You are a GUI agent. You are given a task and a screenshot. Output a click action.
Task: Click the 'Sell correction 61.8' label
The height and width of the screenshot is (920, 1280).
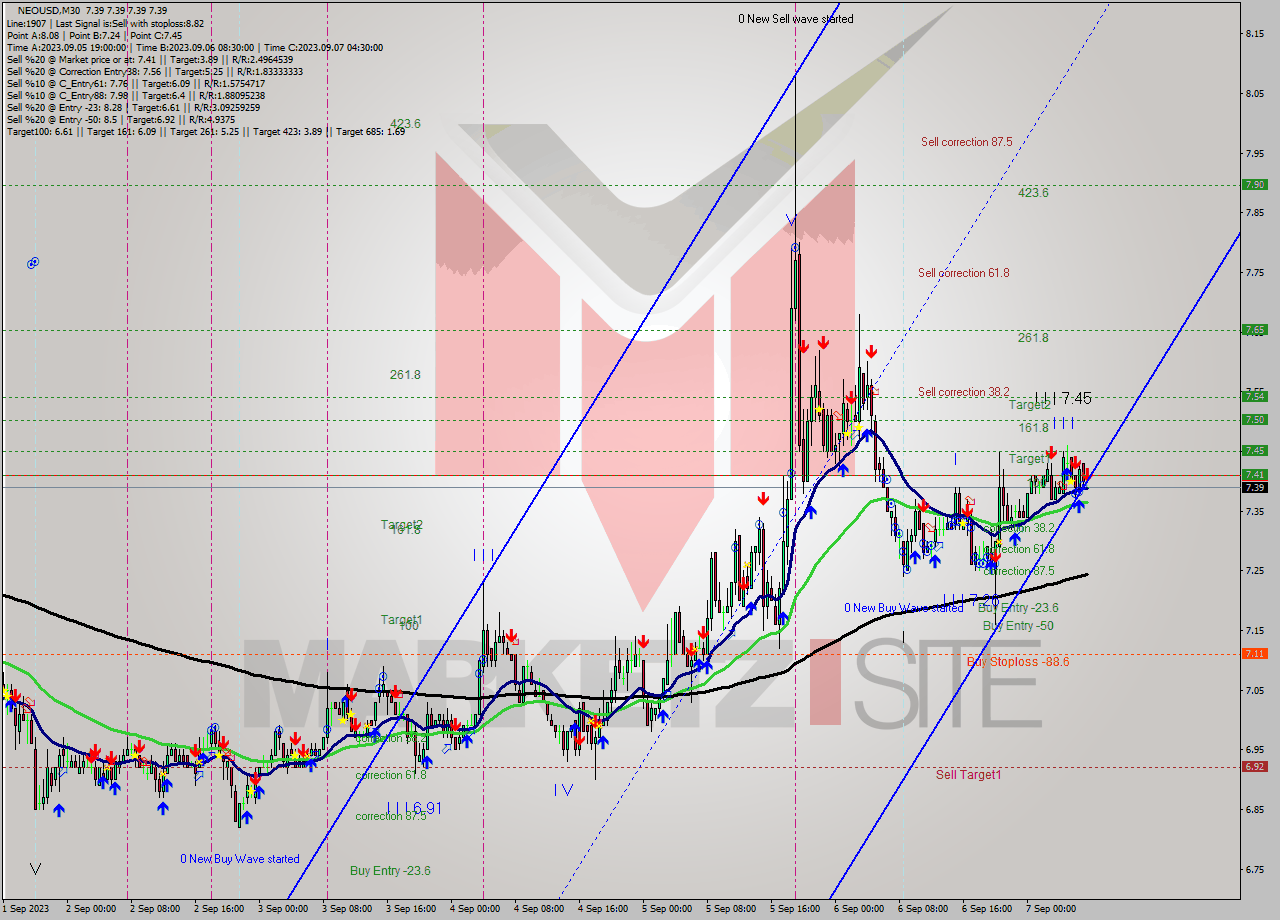point(964,273)
